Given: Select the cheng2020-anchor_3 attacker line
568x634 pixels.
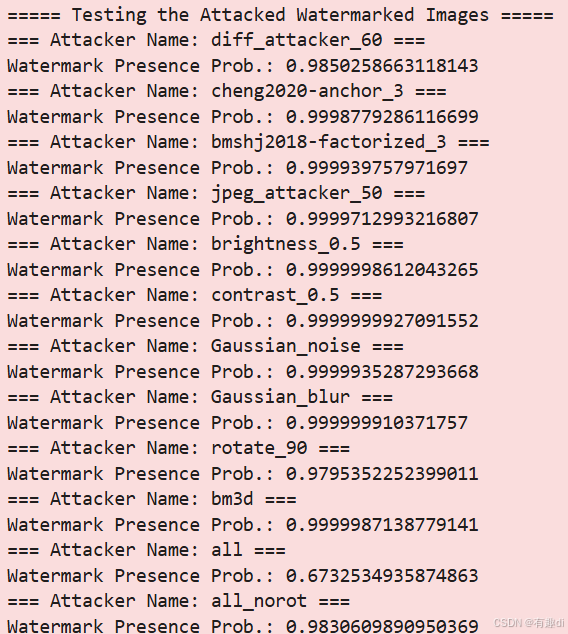Looking at the screenshot, I should 227,91.
